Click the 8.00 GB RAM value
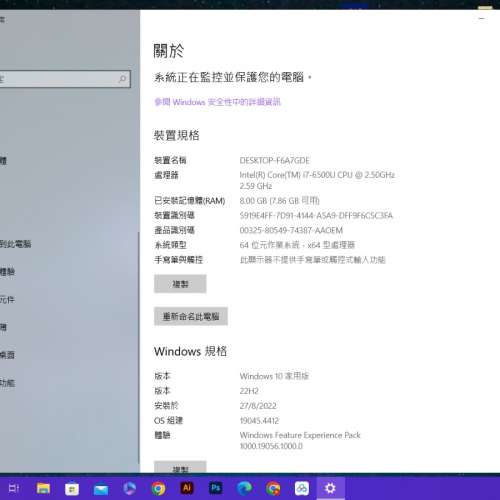Screen dimensions: 500x500 279,201
